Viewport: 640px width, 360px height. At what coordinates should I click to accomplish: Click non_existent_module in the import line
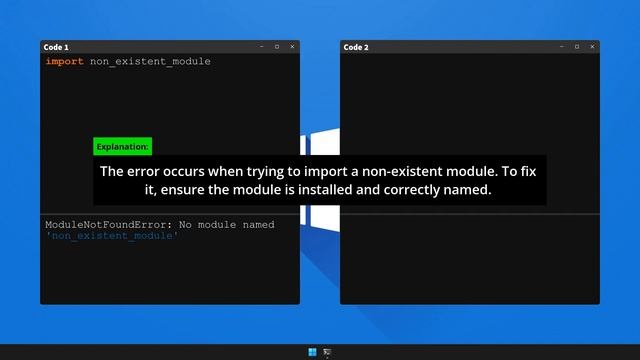coord(150,62)
